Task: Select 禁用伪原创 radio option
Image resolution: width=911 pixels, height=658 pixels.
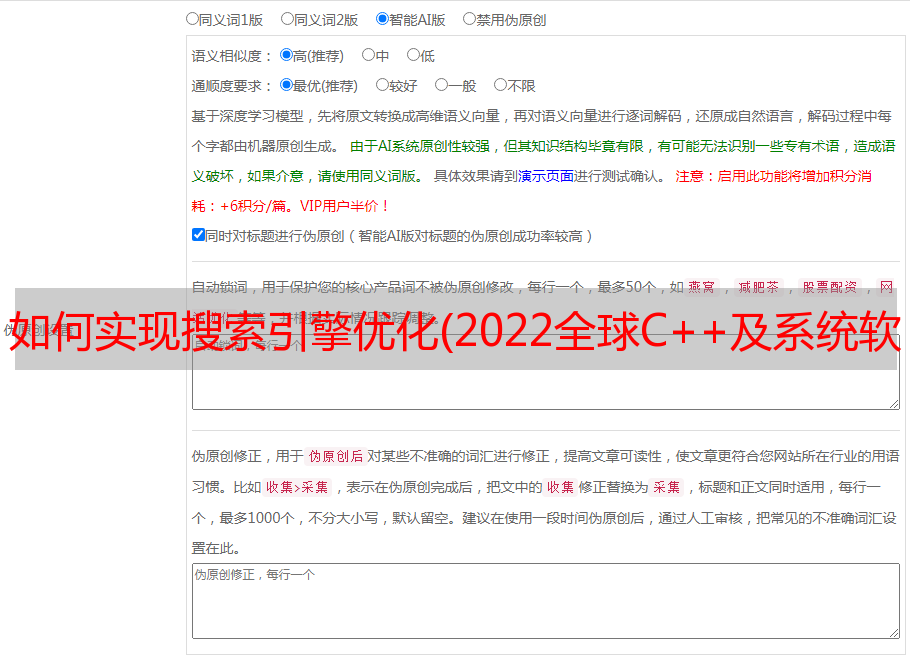Action: pos(469,19)
